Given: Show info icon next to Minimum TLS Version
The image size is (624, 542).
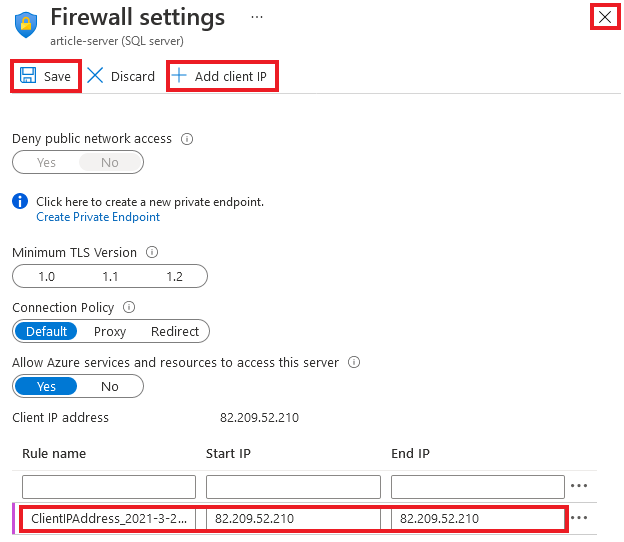Looking at the screenshot, I should pyautogui.click(x=152, y=253).
